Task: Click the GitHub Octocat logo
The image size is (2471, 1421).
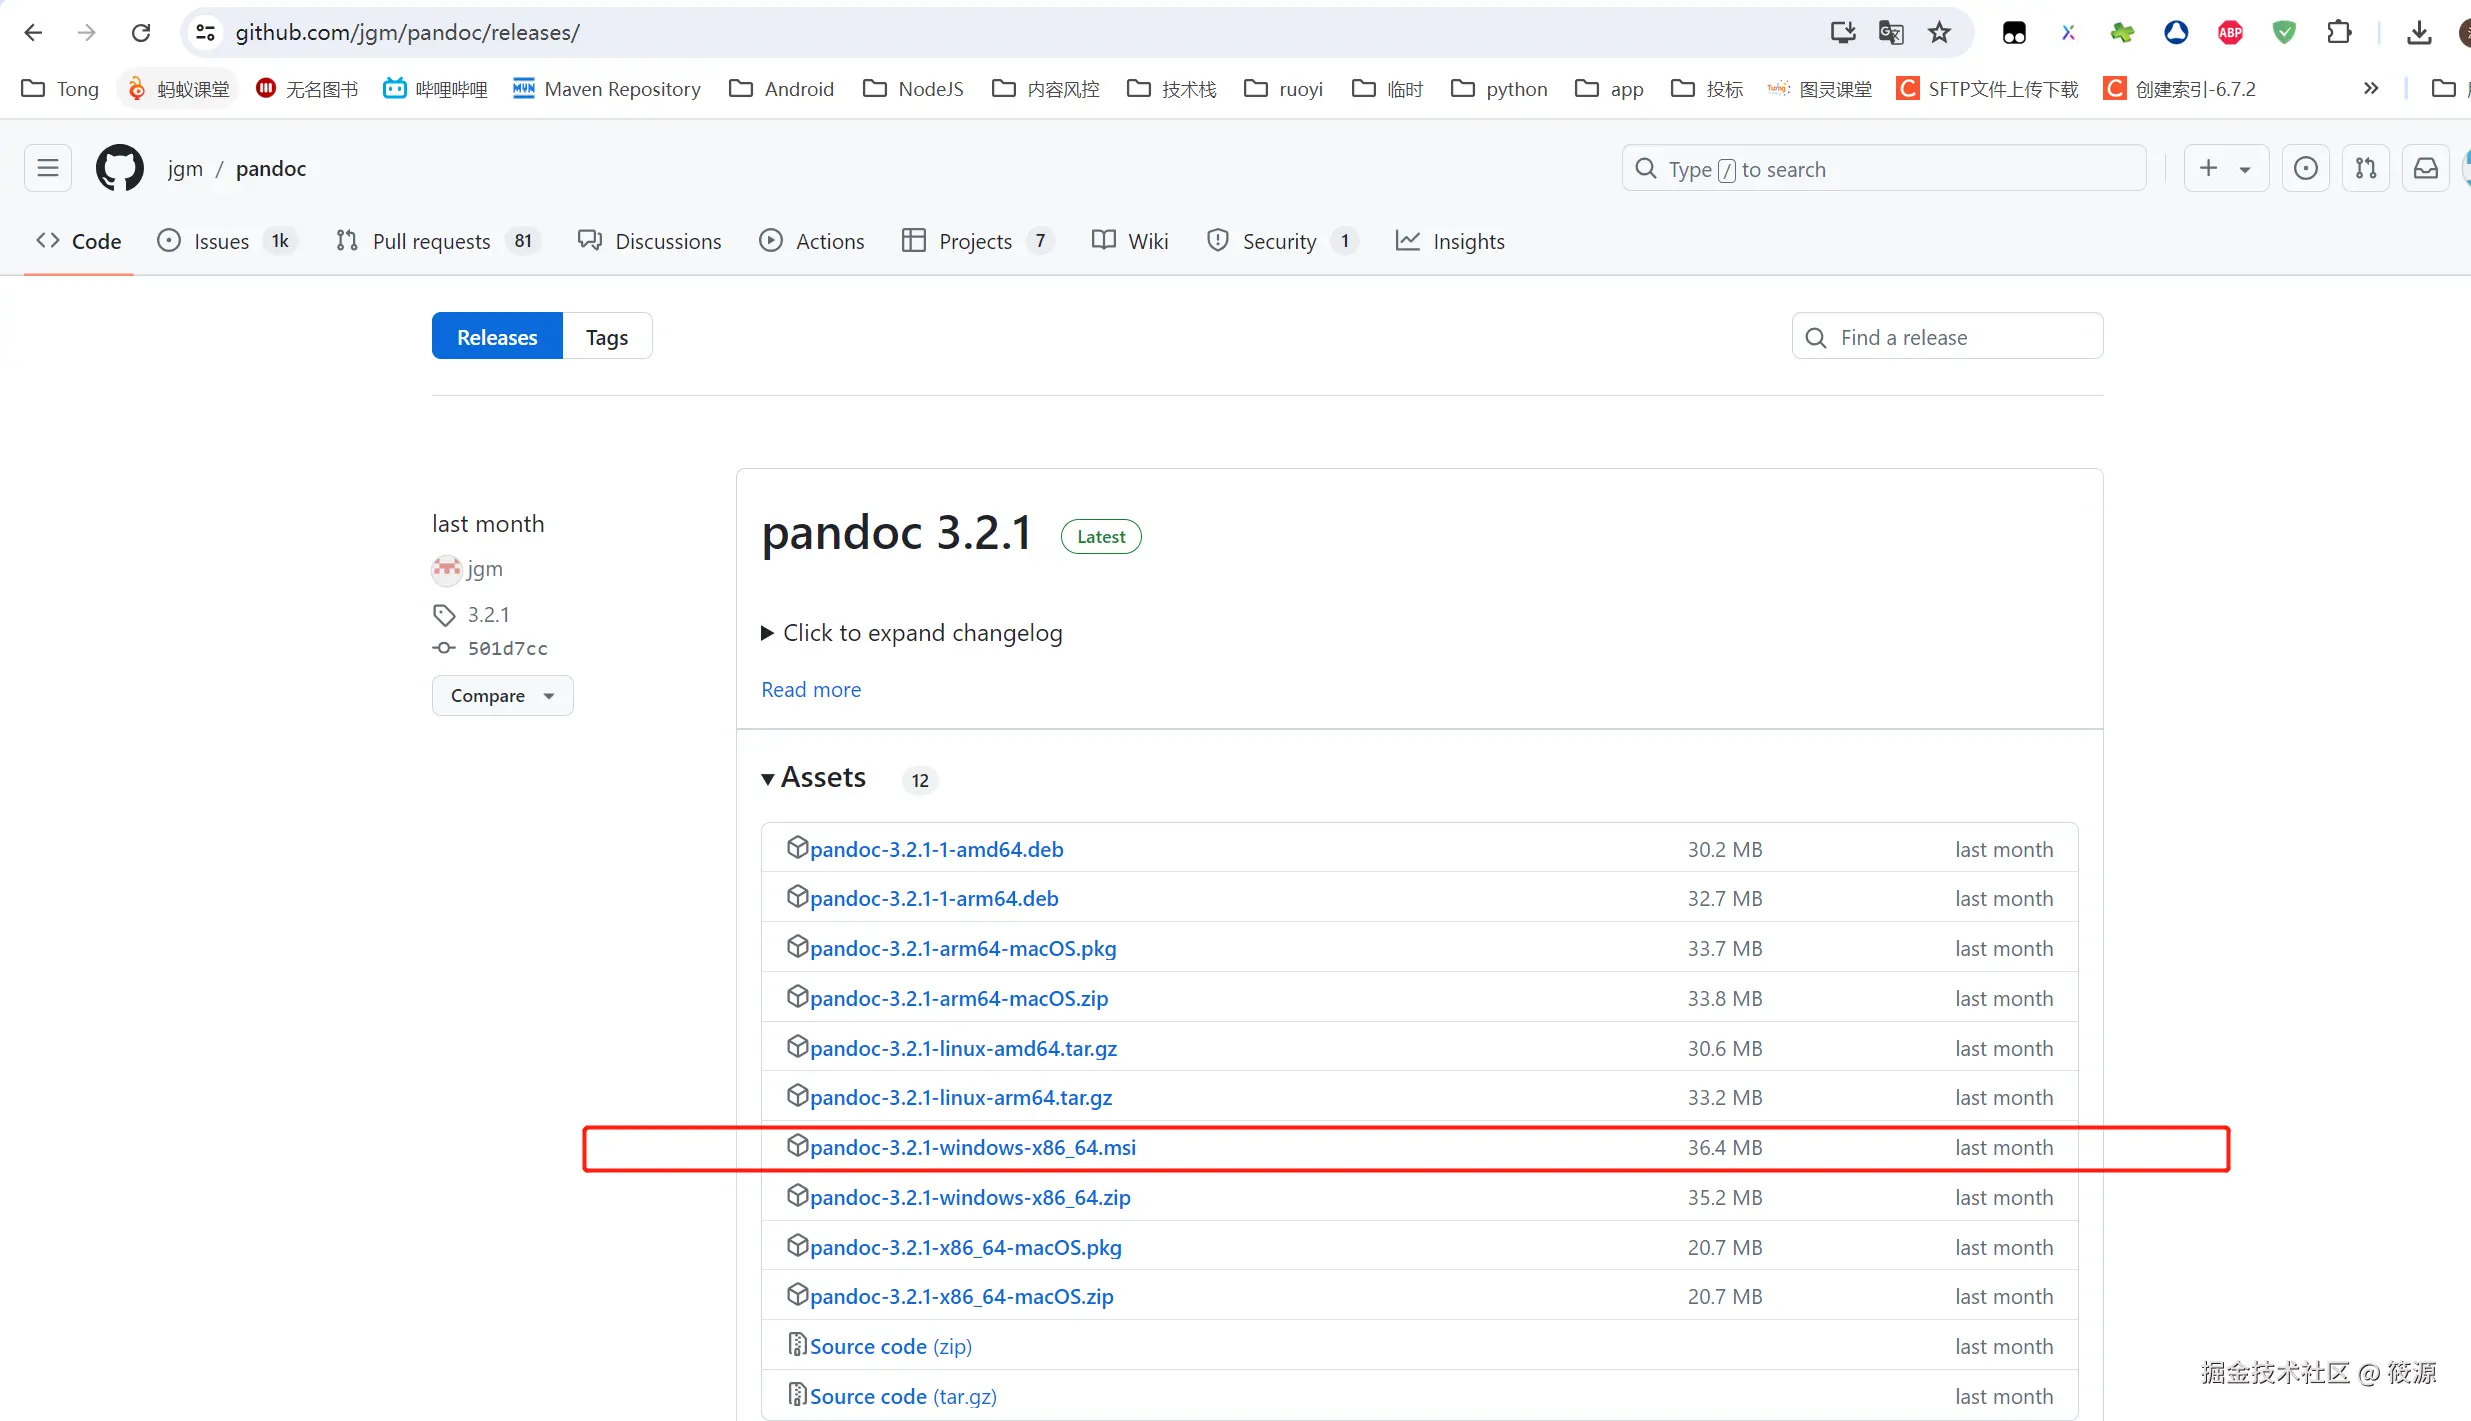Action: coord(120,168)
